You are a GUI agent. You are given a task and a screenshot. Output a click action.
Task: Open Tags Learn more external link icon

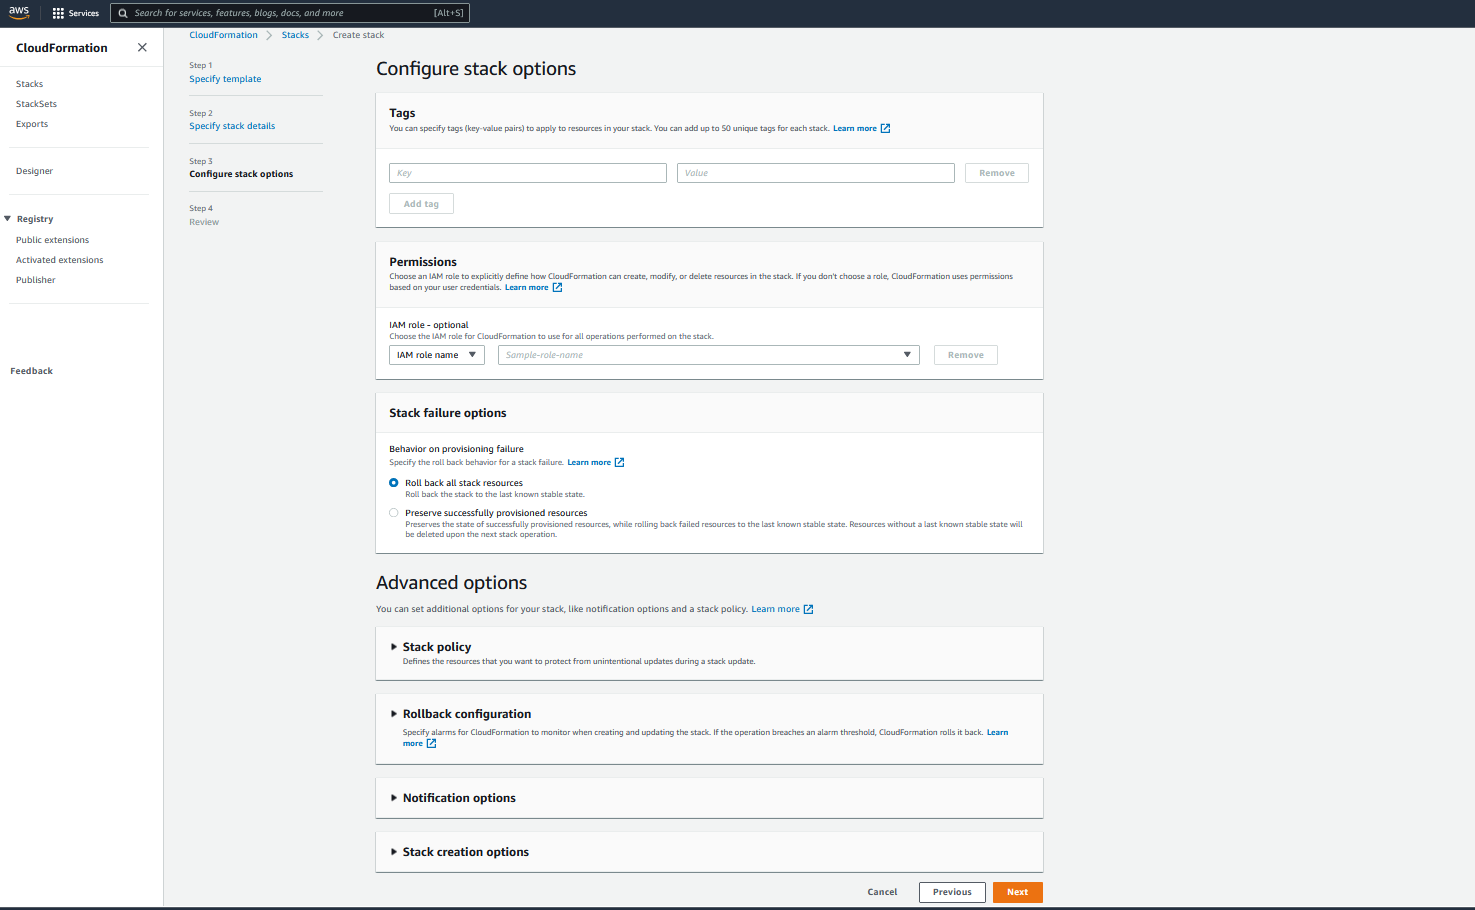point(885,128)
